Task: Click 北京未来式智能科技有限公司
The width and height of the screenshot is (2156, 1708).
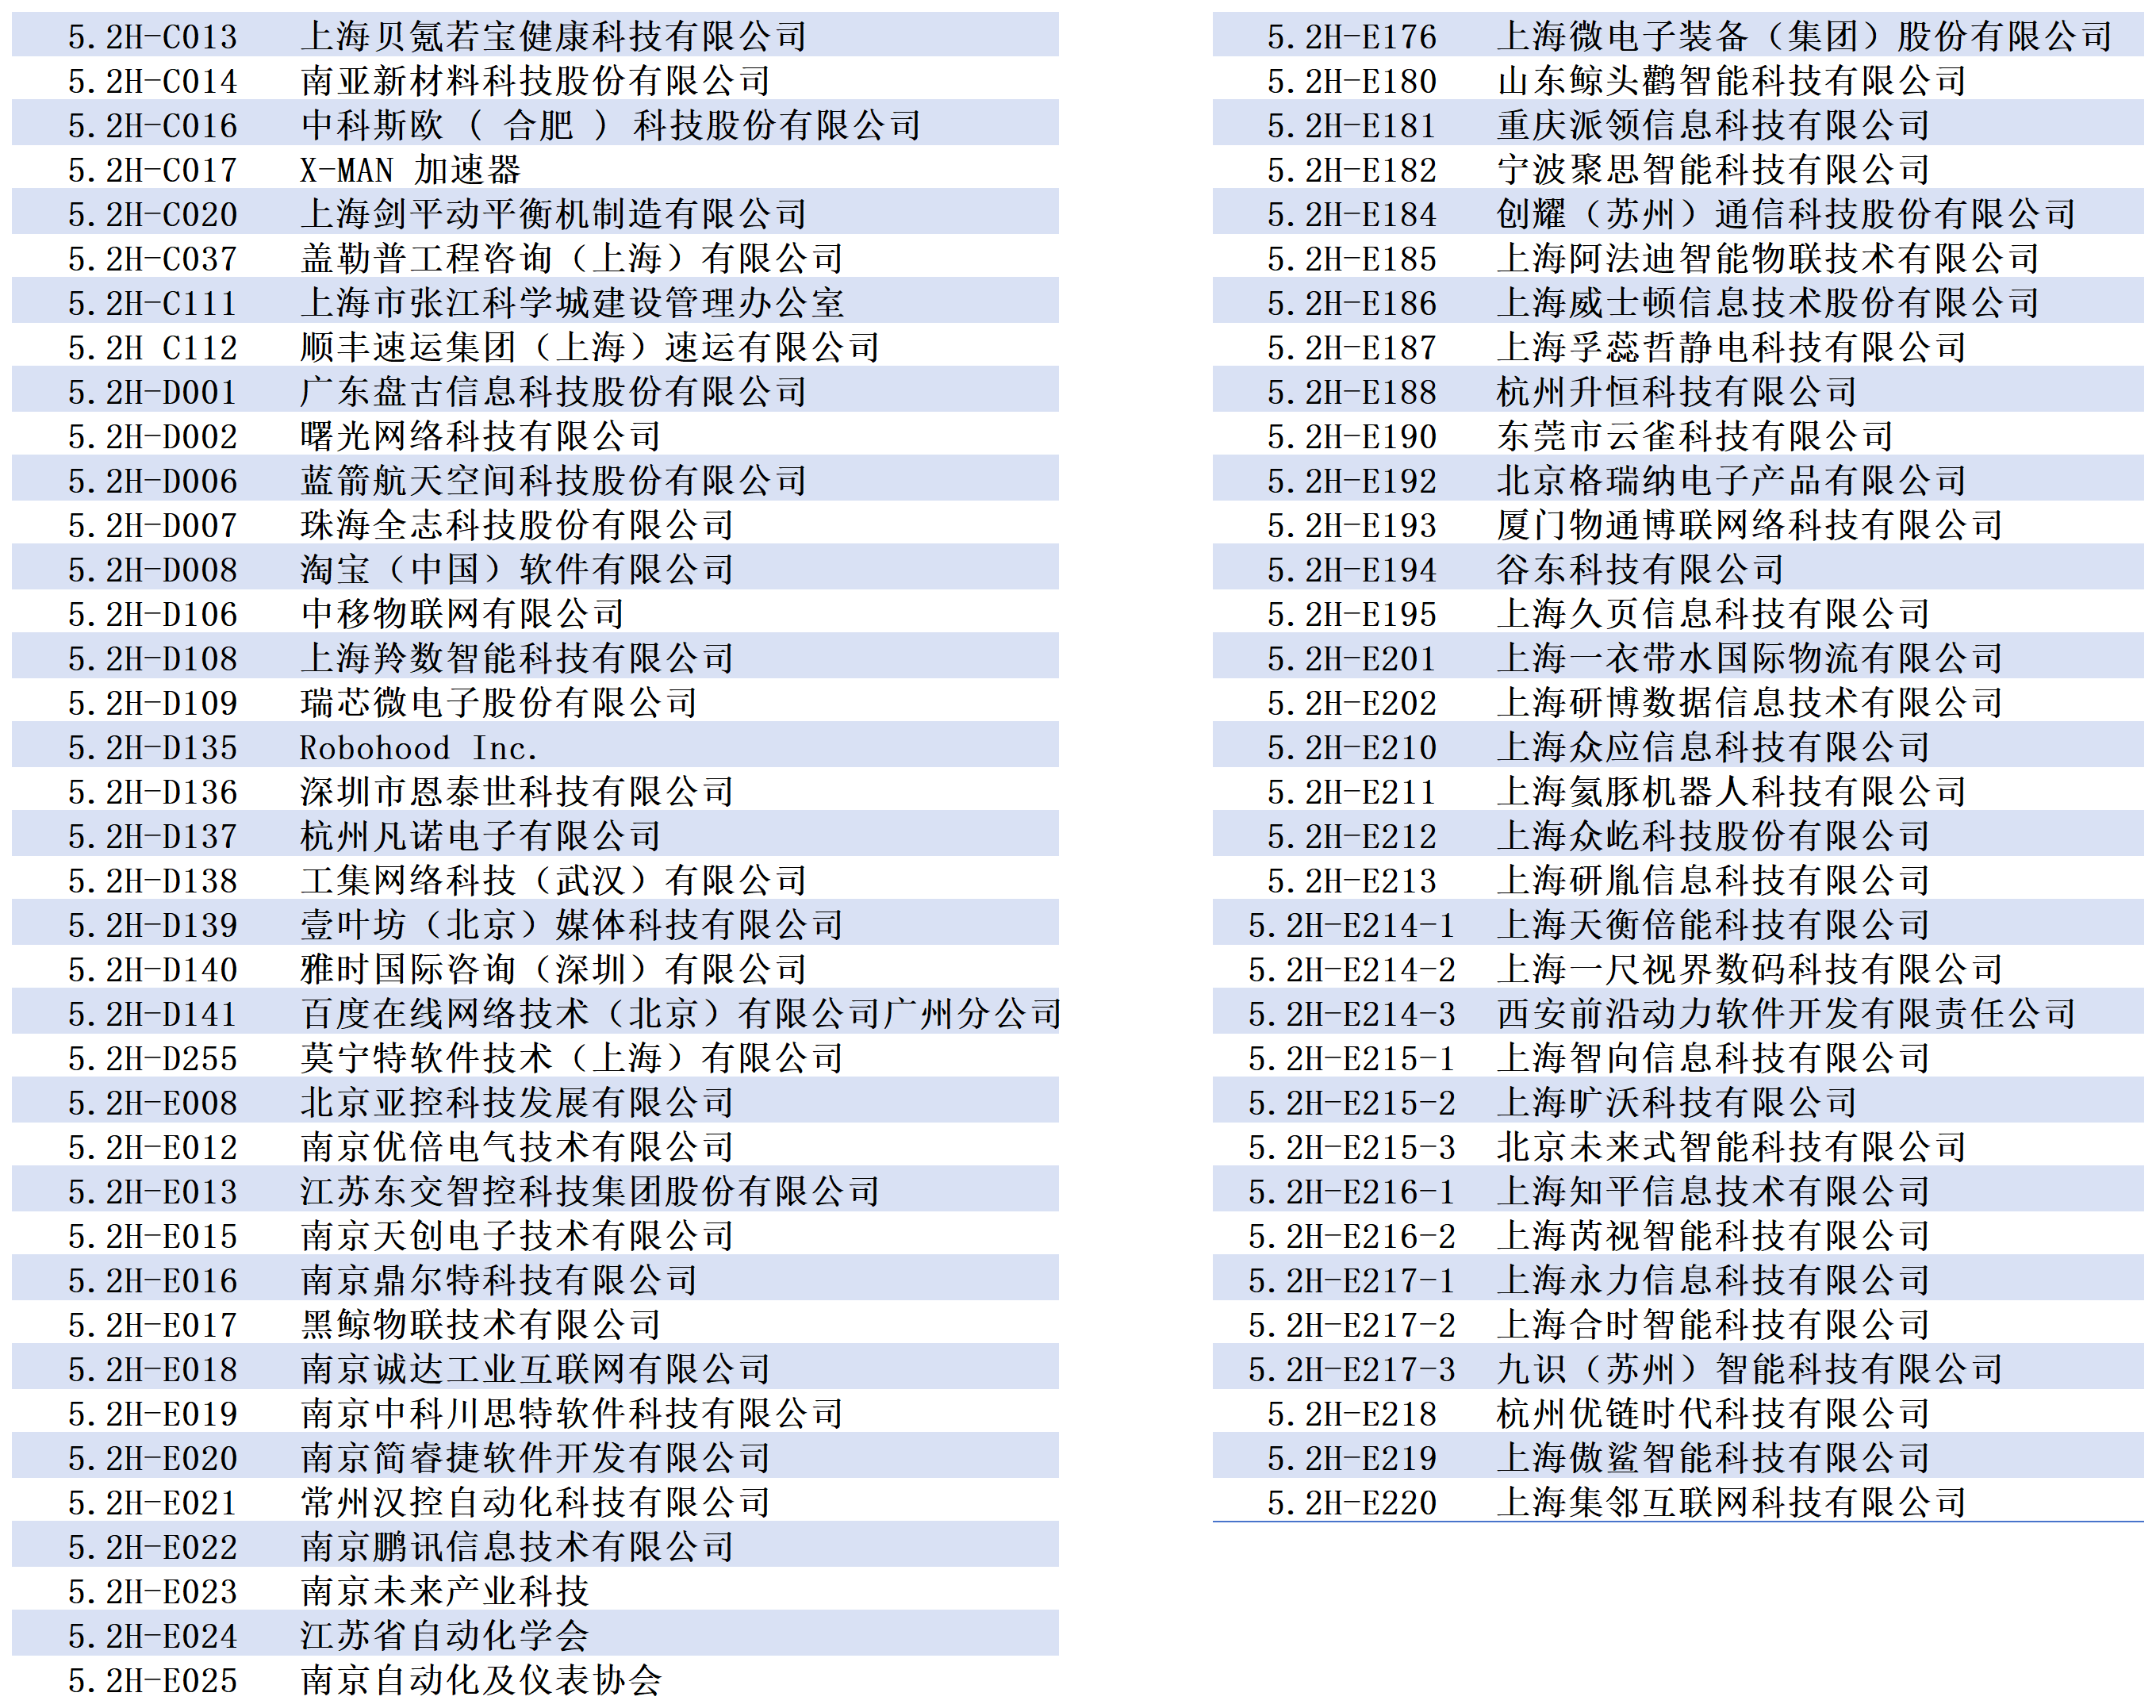Action: [x=1731, y=1147]
